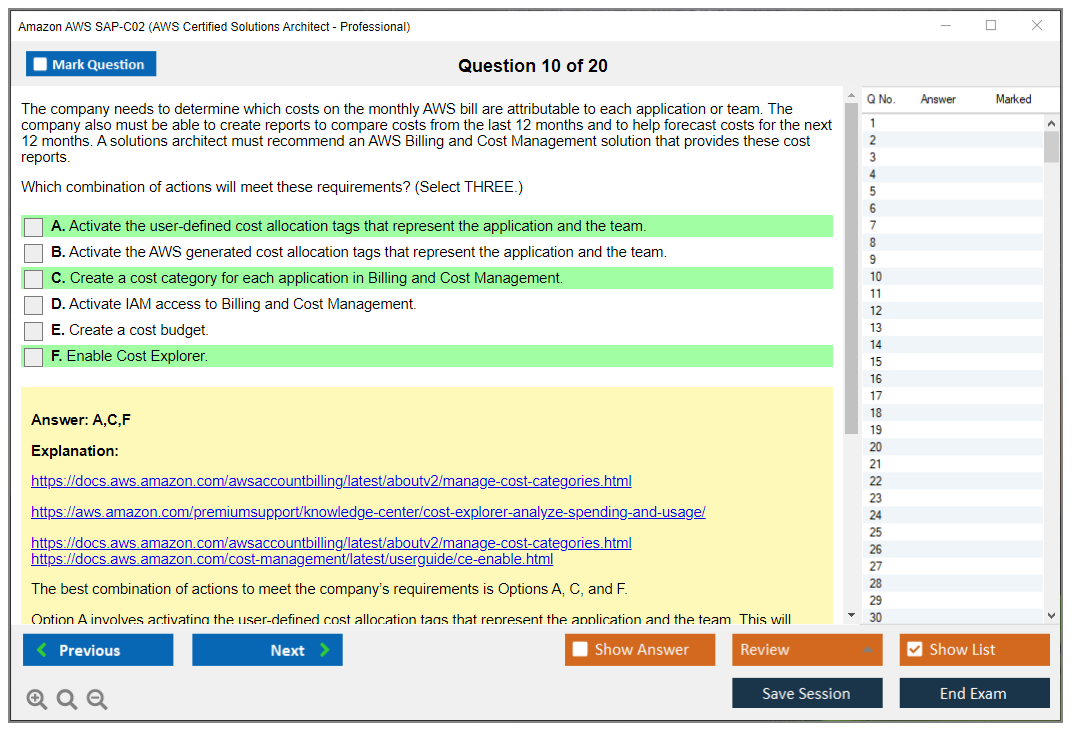This screenshot has height=735, width=1075.
Task: Check answer option A checkbox
Action: coord(34,227)
